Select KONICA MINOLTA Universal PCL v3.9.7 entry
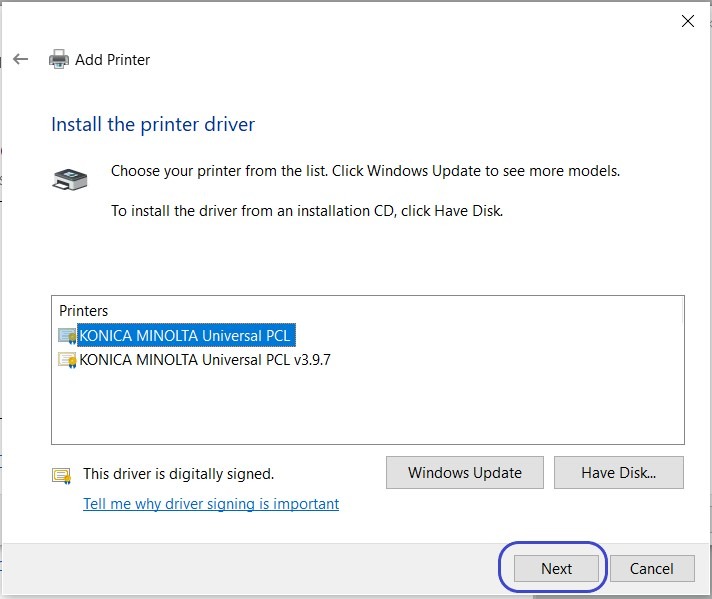 tap(204, 360)
